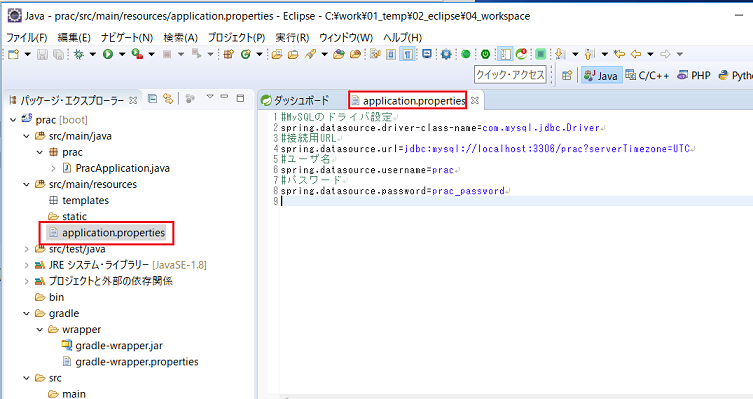The height and width of the screenshot is (399, 753).
Task: Open the ヘルプ(H) menu
Action: 402,37
